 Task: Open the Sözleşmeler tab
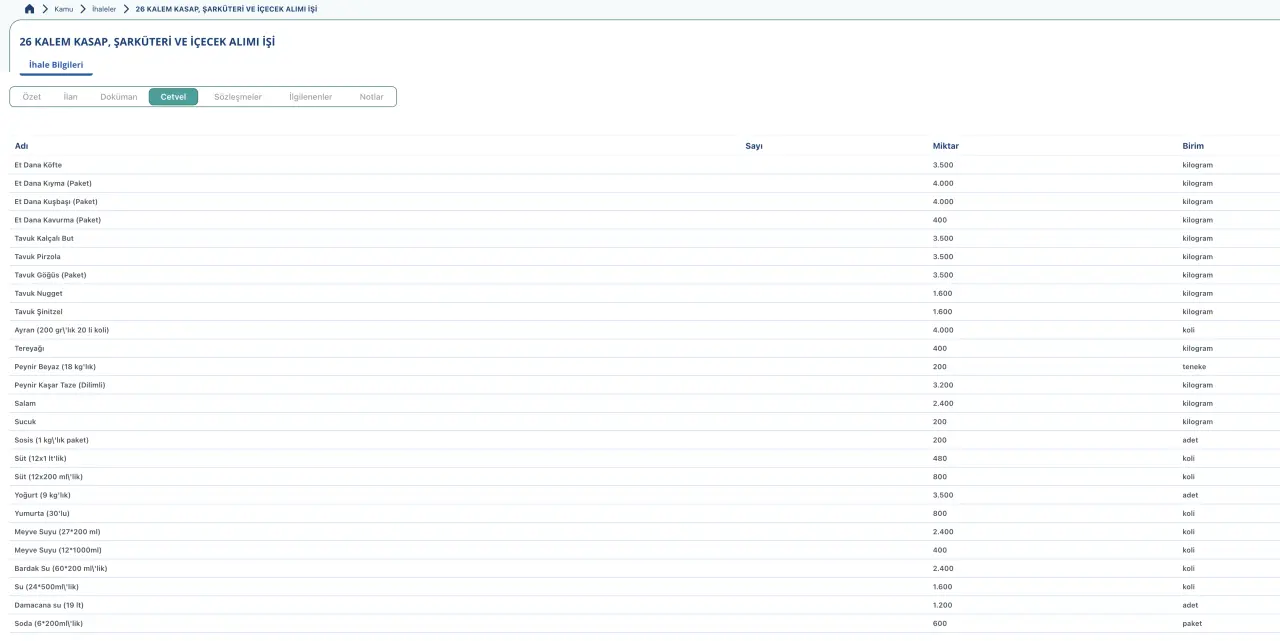tap(238, 97)
